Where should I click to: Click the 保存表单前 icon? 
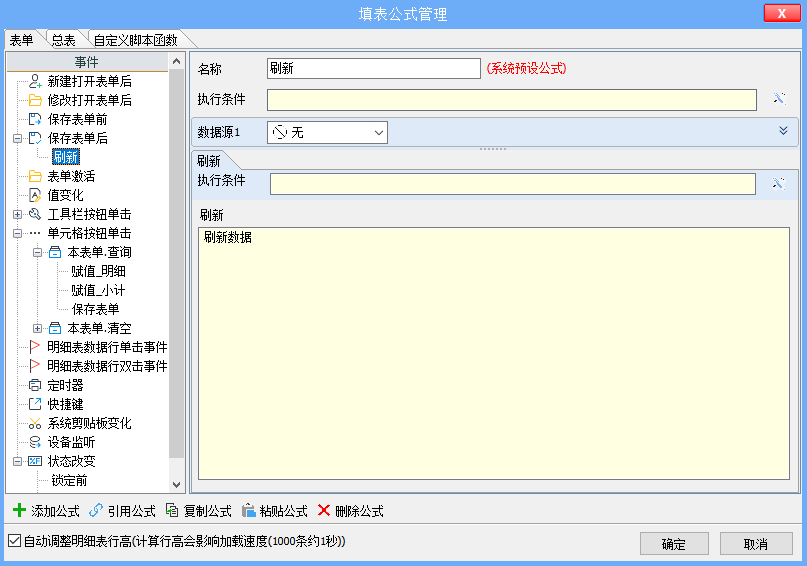(x=35, y=119)
